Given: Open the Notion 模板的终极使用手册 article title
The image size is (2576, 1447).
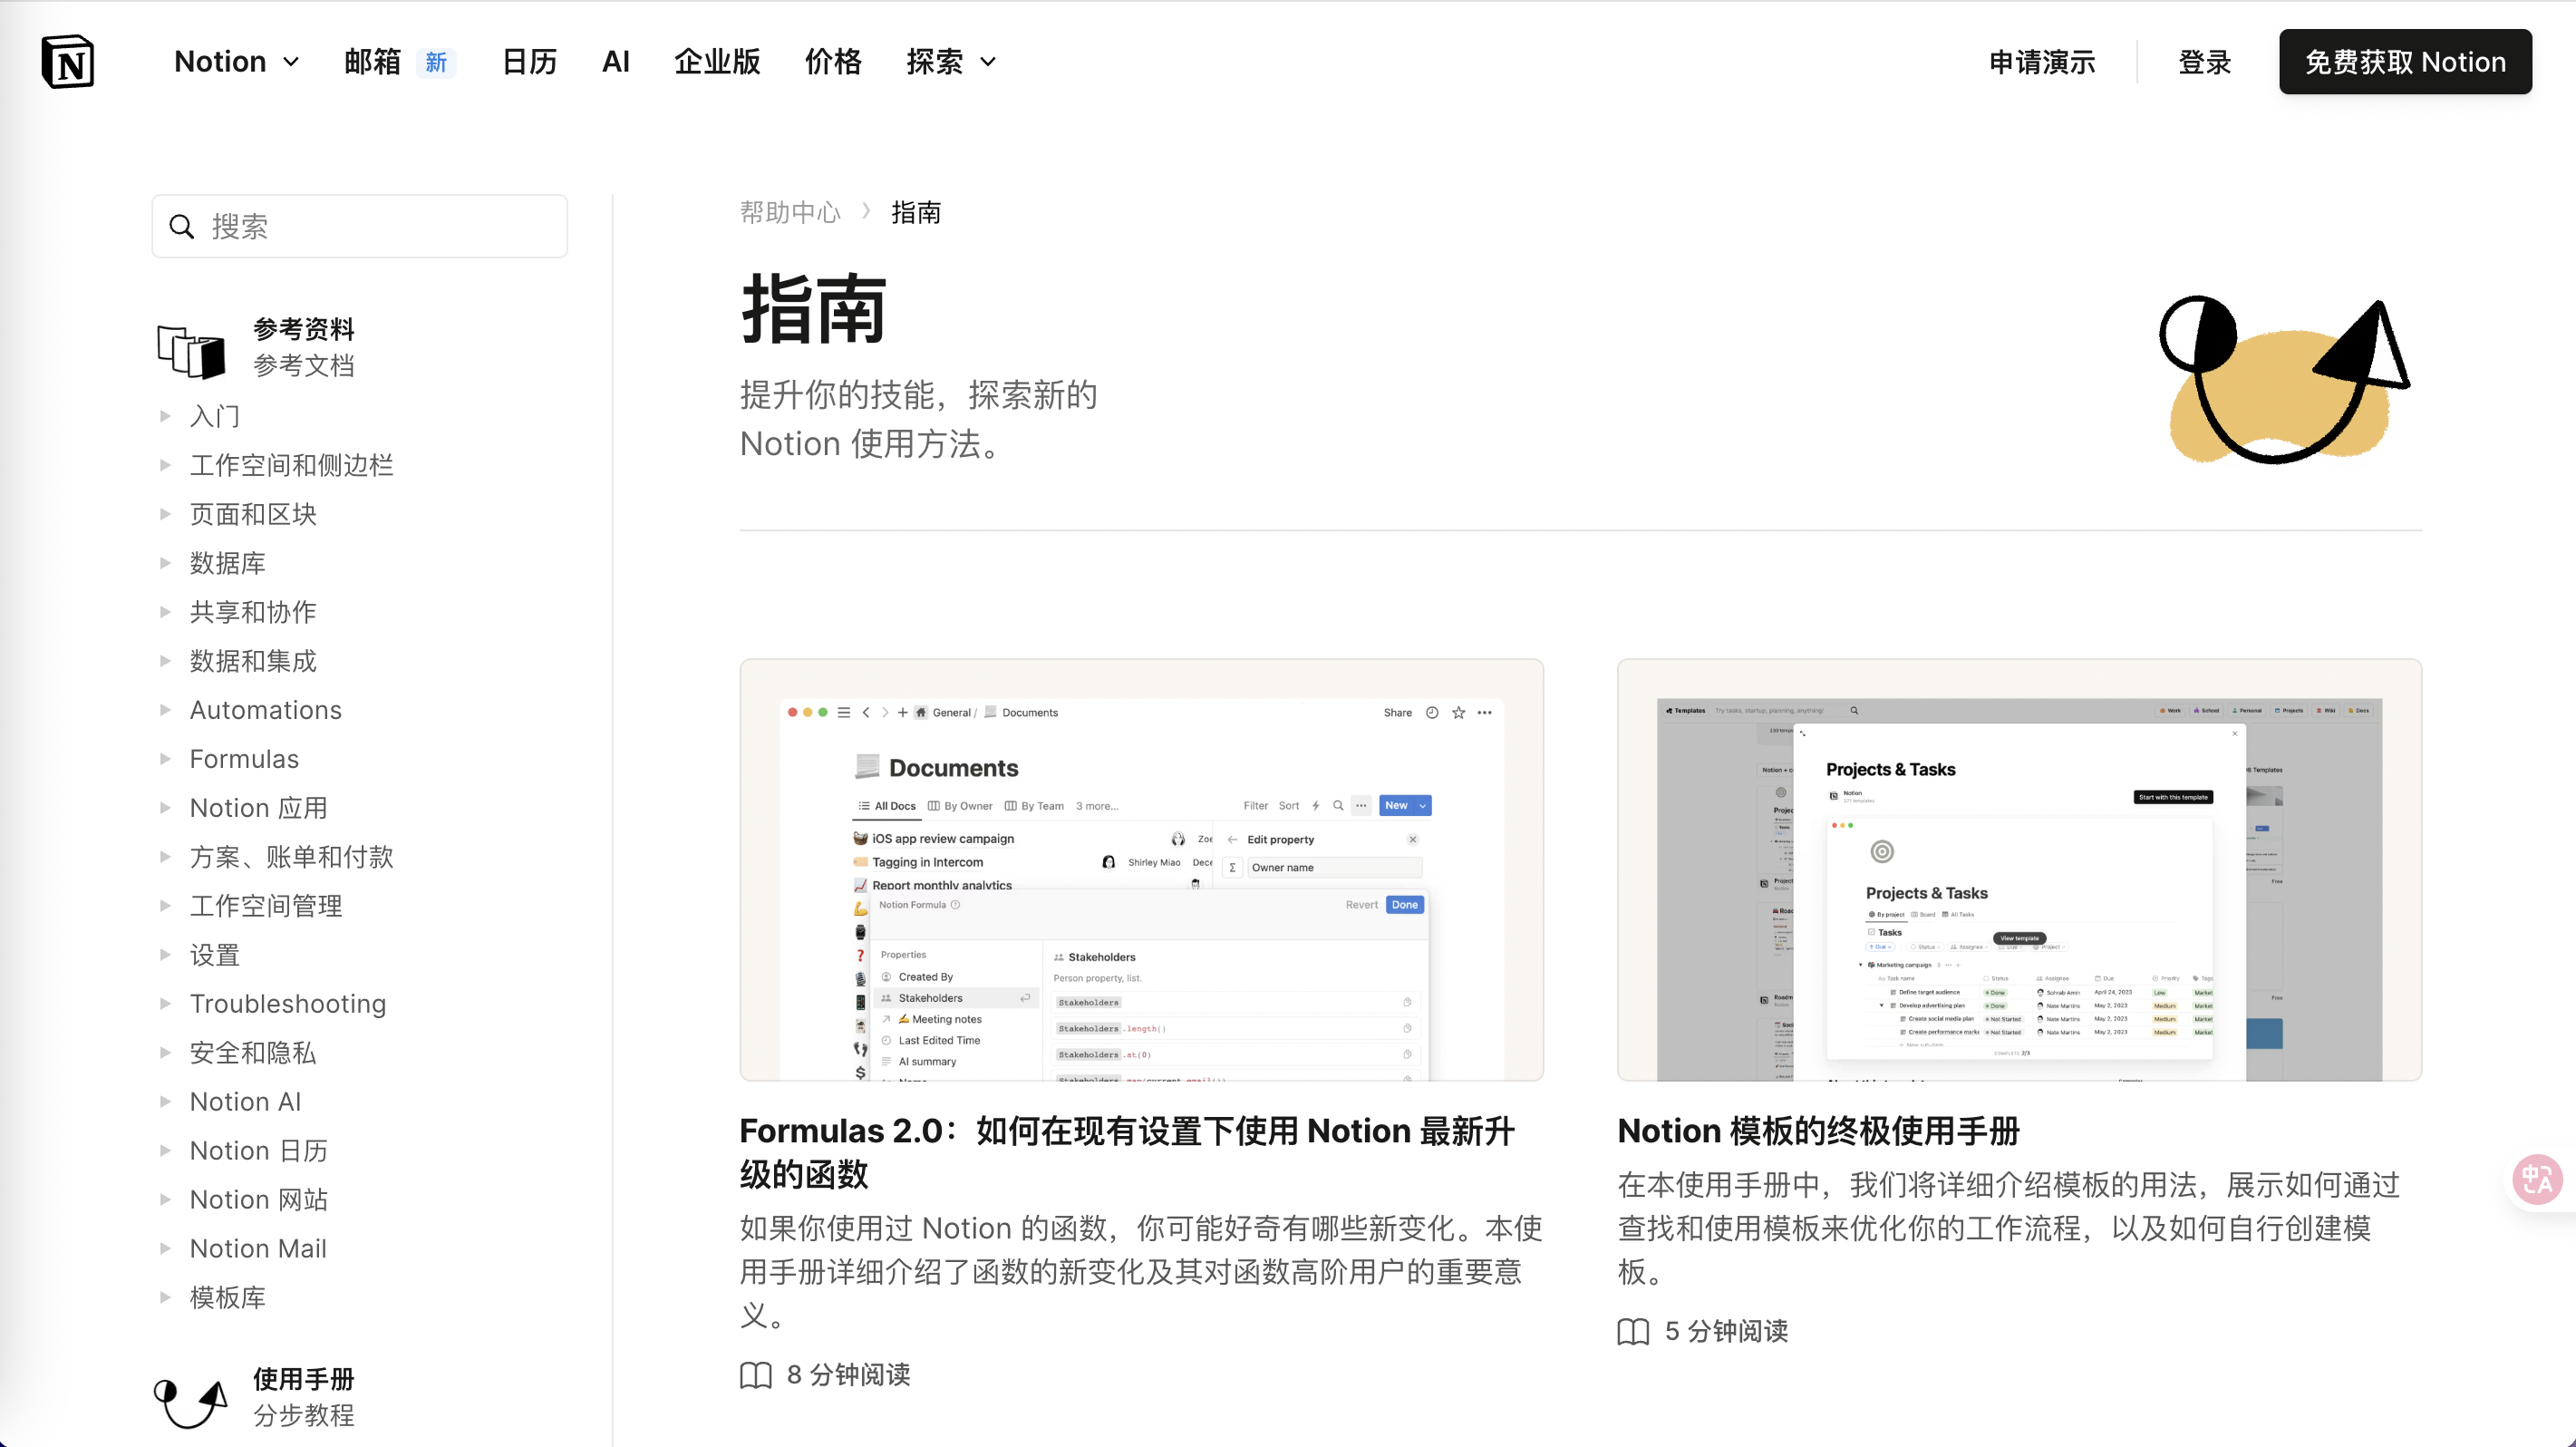Looking at the screenshot, I should click(x=1818, y=1131).
